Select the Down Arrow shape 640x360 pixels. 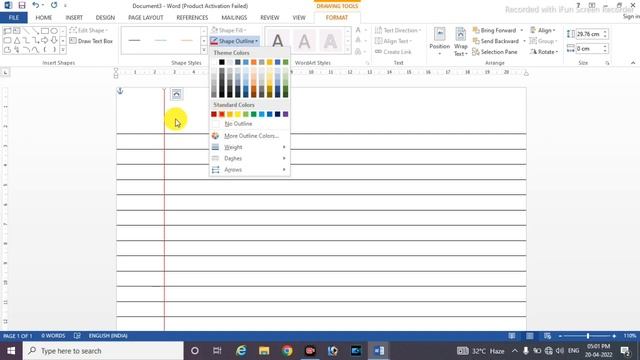pyautogui.click(x=54, y=40)
